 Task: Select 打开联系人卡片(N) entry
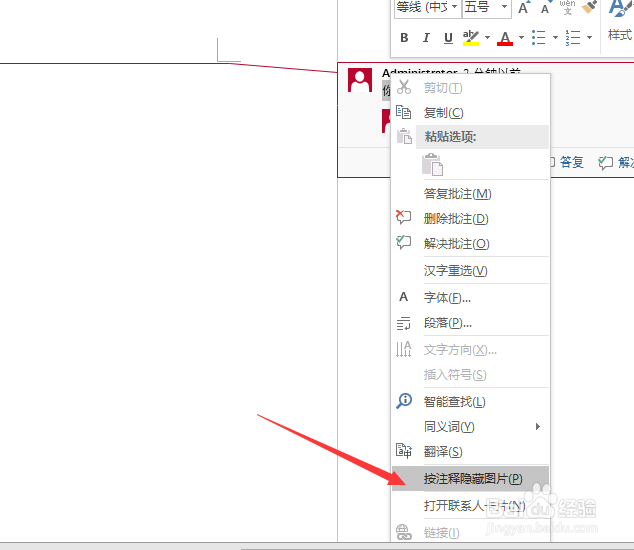tap(470, 506)
